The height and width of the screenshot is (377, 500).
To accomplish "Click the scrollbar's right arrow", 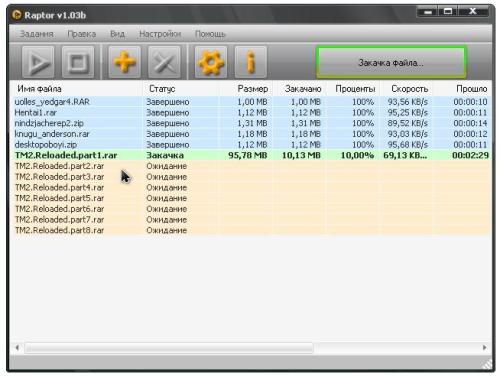I will [x=485, y=348].
